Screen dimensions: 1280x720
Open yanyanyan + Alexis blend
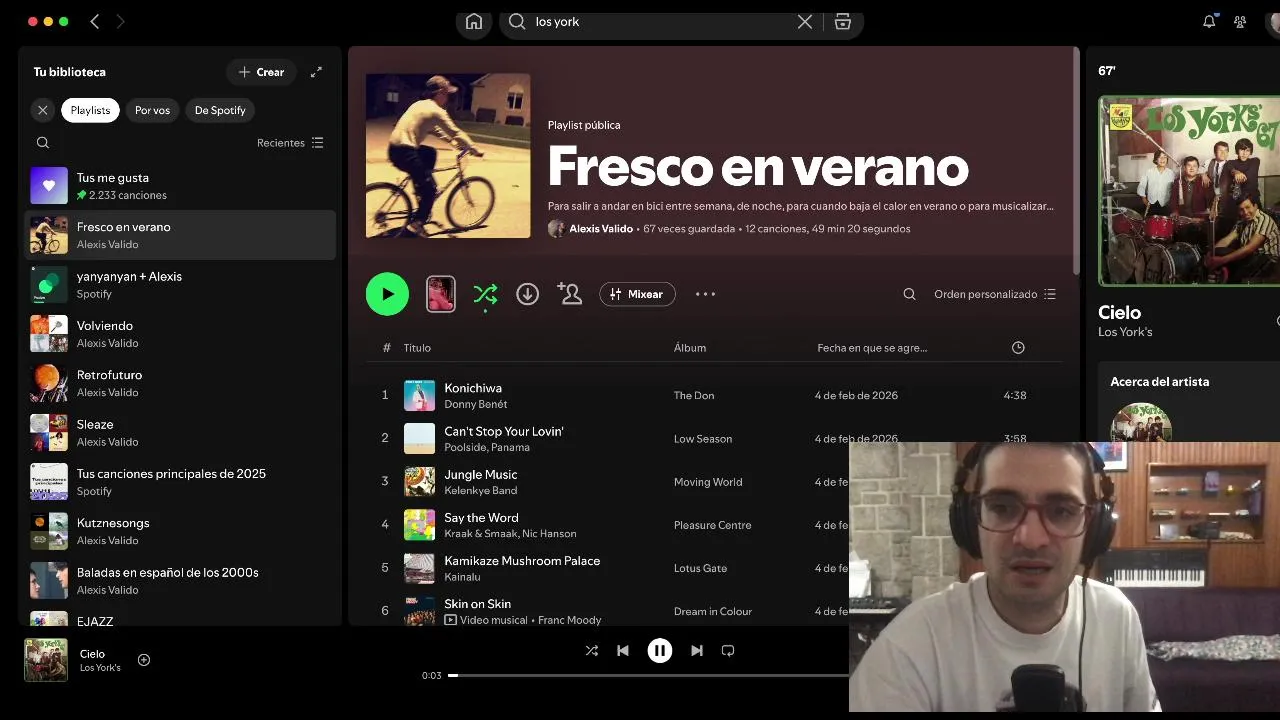click(x=180, y=284)
